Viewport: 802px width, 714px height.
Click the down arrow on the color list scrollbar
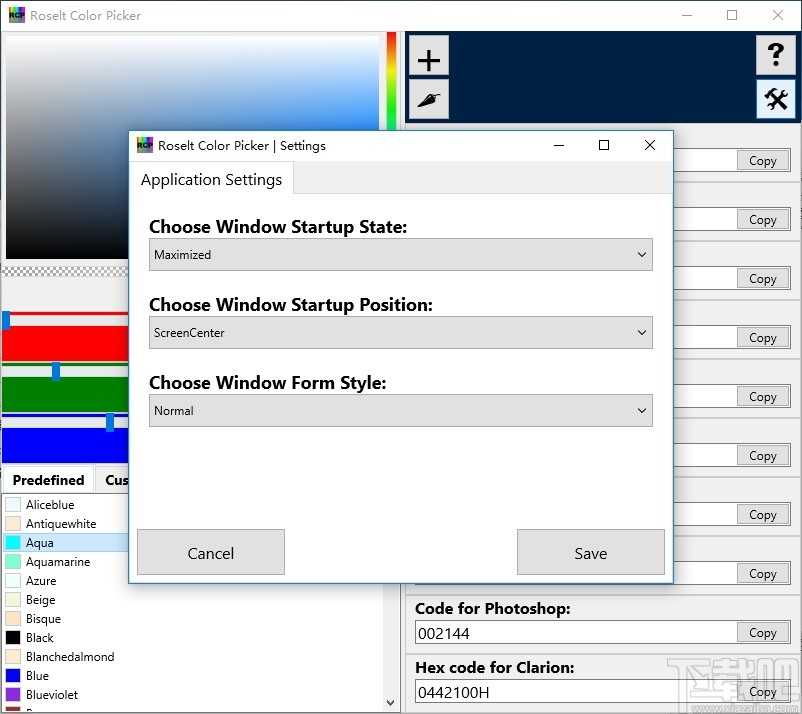(x=391, y=702)
